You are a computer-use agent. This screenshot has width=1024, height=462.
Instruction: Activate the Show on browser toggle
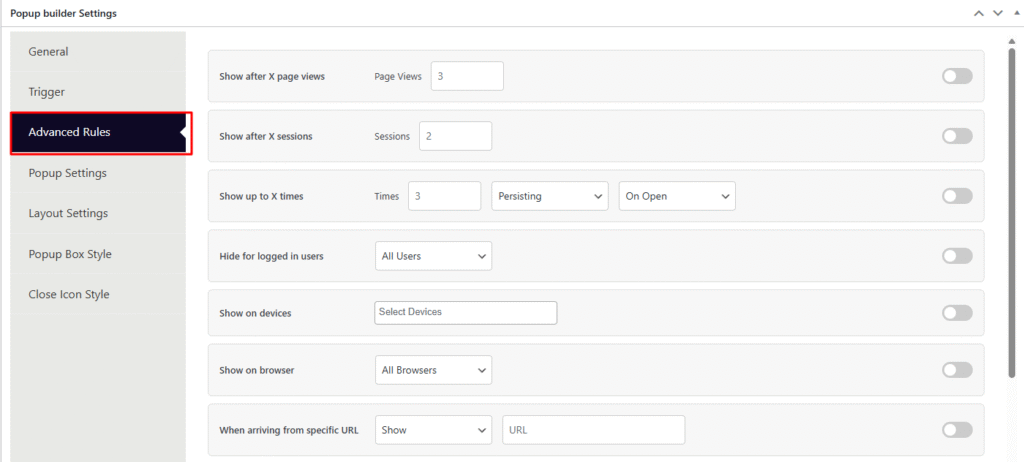click(956, 370)
